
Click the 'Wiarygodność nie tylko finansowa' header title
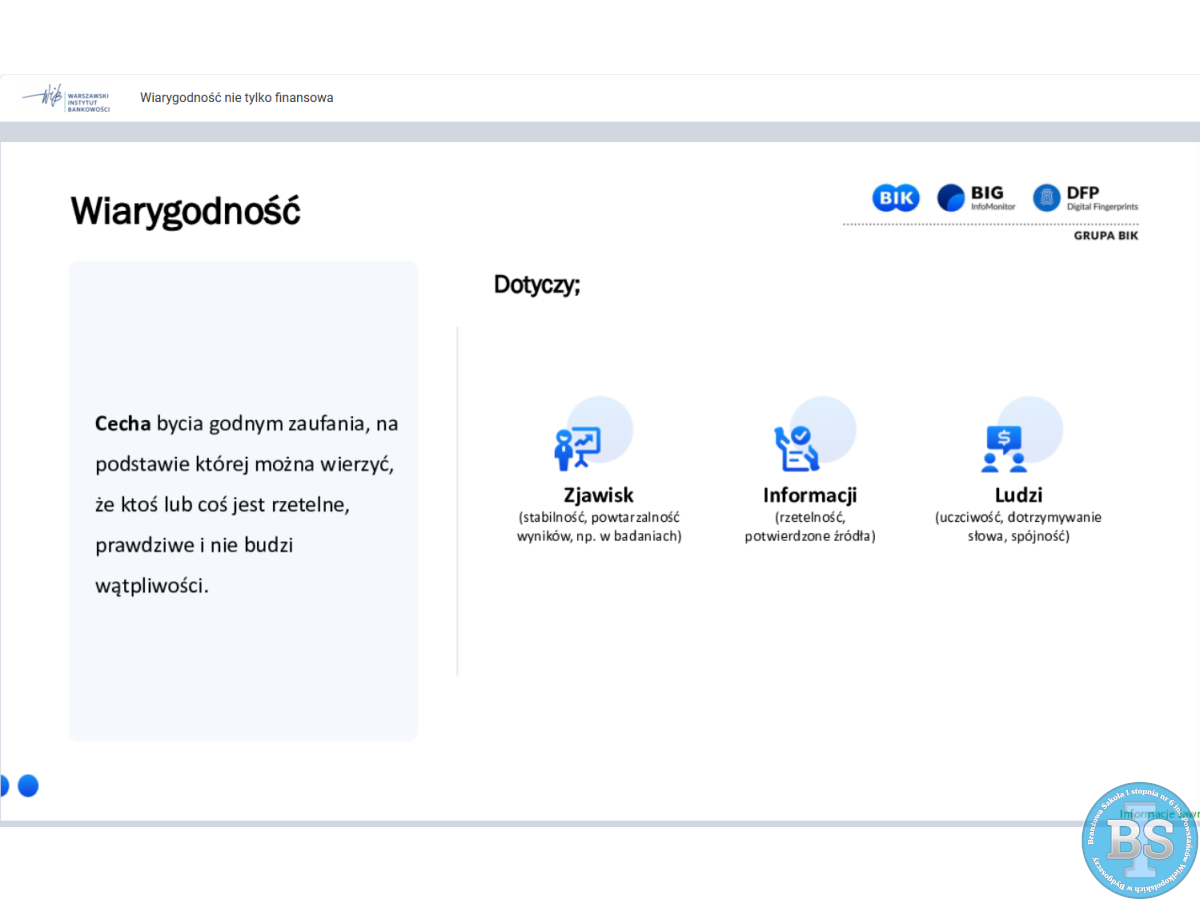point(237,98)
